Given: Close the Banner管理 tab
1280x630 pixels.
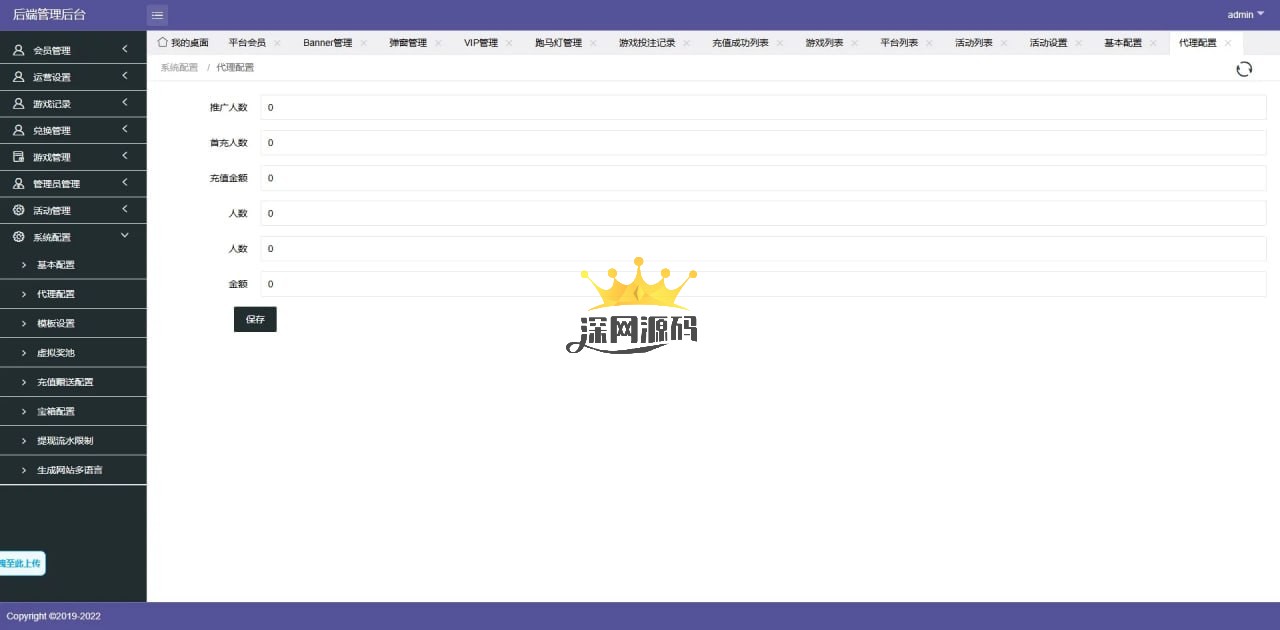Looking at the screenshot, I should point(363,43).
